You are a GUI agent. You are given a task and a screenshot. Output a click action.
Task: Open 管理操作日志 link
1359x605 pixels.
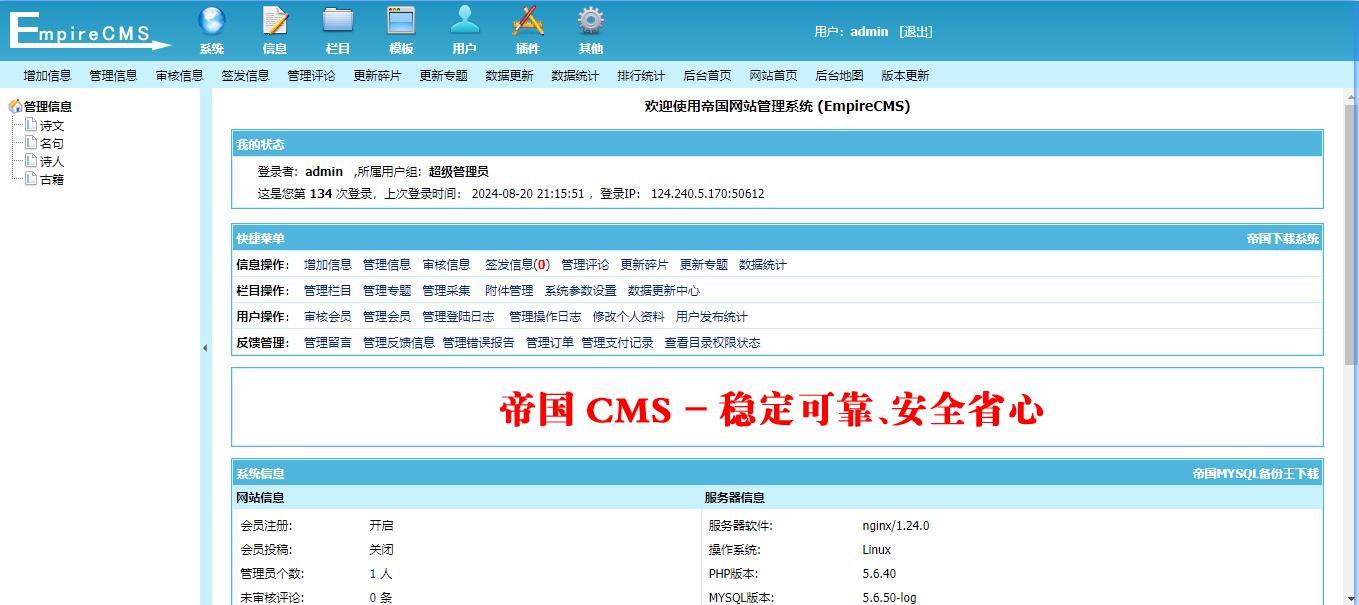tap(545, 317)
